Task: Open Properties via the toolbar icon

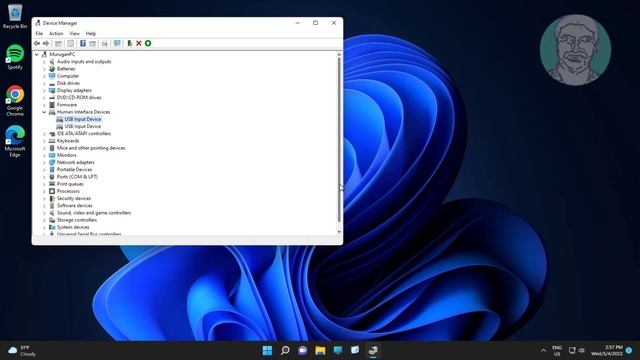Action: (x=71, y=43)
